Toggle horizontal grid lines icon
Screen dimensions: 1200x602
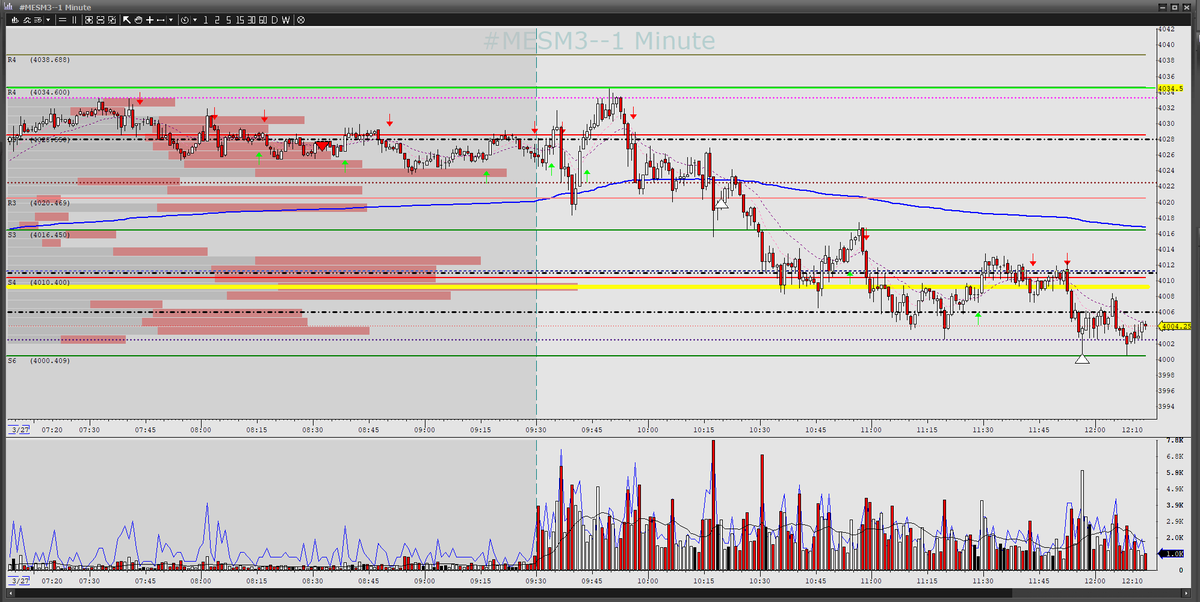pyautogui.click(x=62, y=20)
